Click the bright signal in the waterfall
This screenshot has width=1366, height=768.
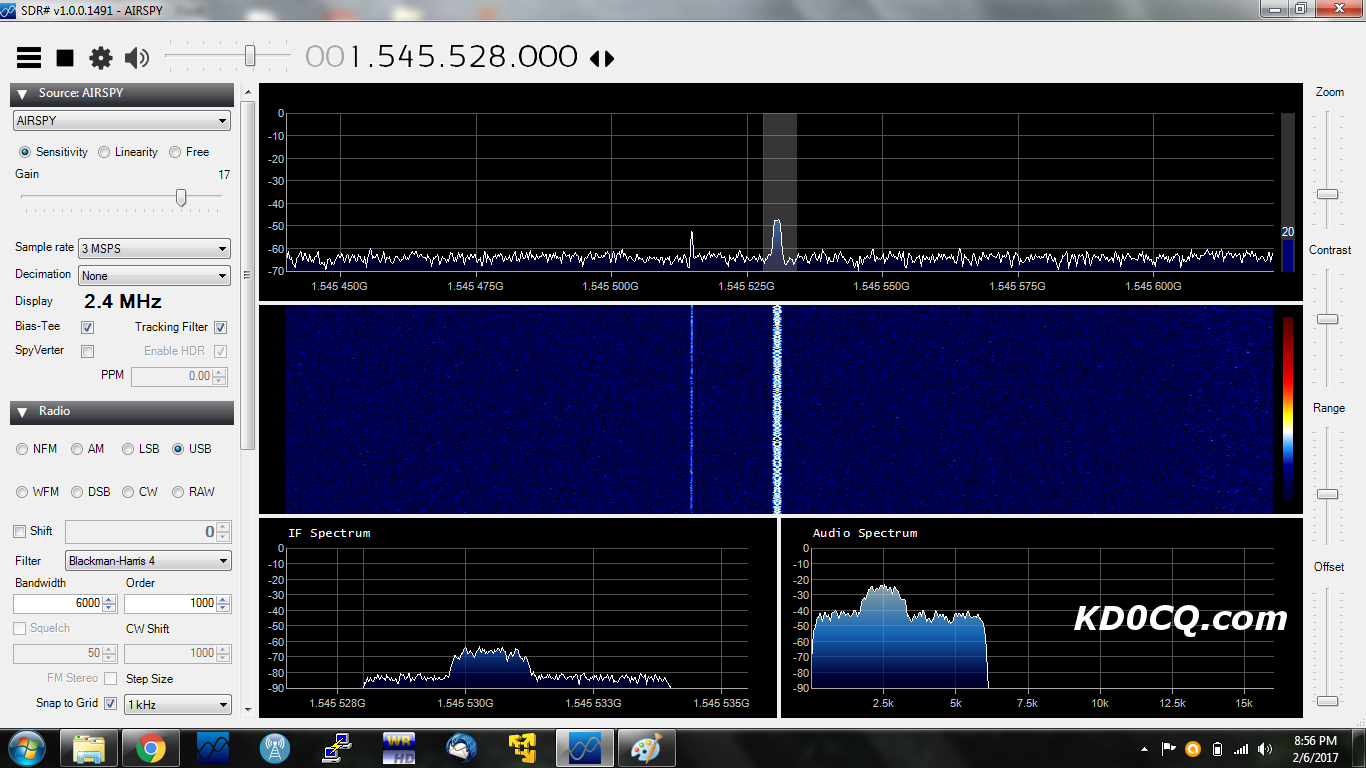coord(777,410)
